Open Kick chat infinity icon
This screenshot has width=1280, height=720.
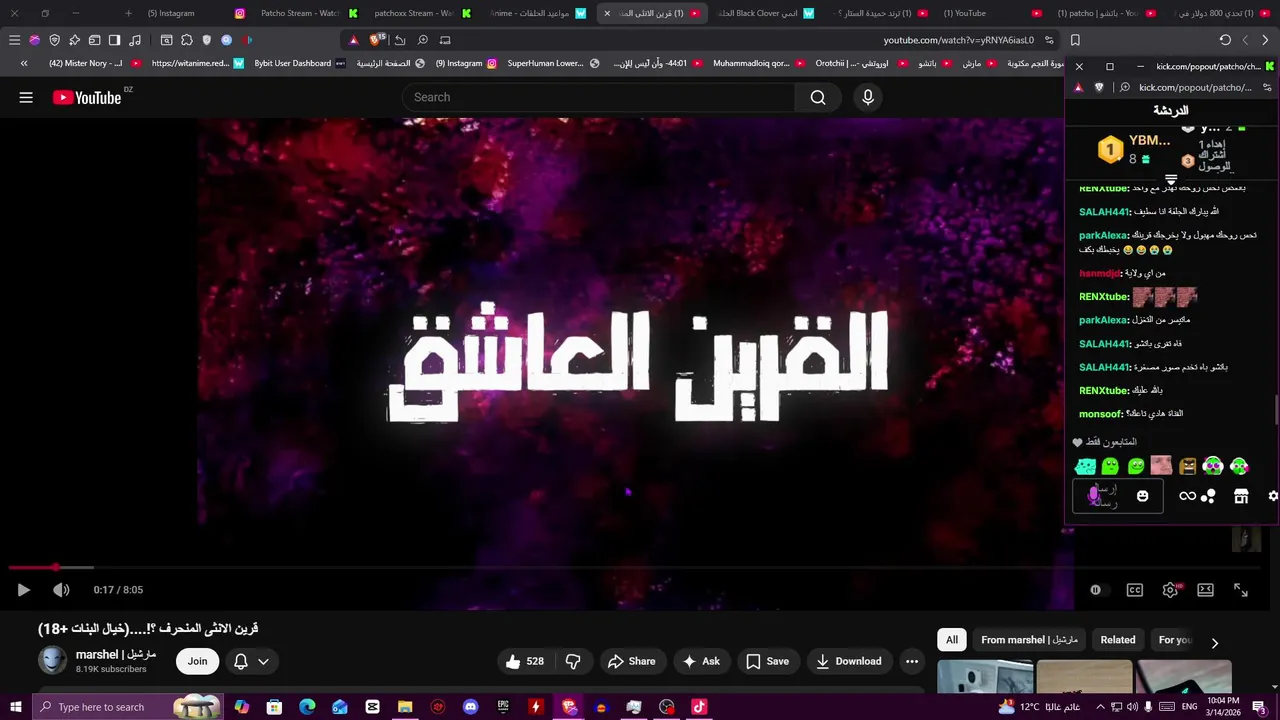[x=1187, y=496]
